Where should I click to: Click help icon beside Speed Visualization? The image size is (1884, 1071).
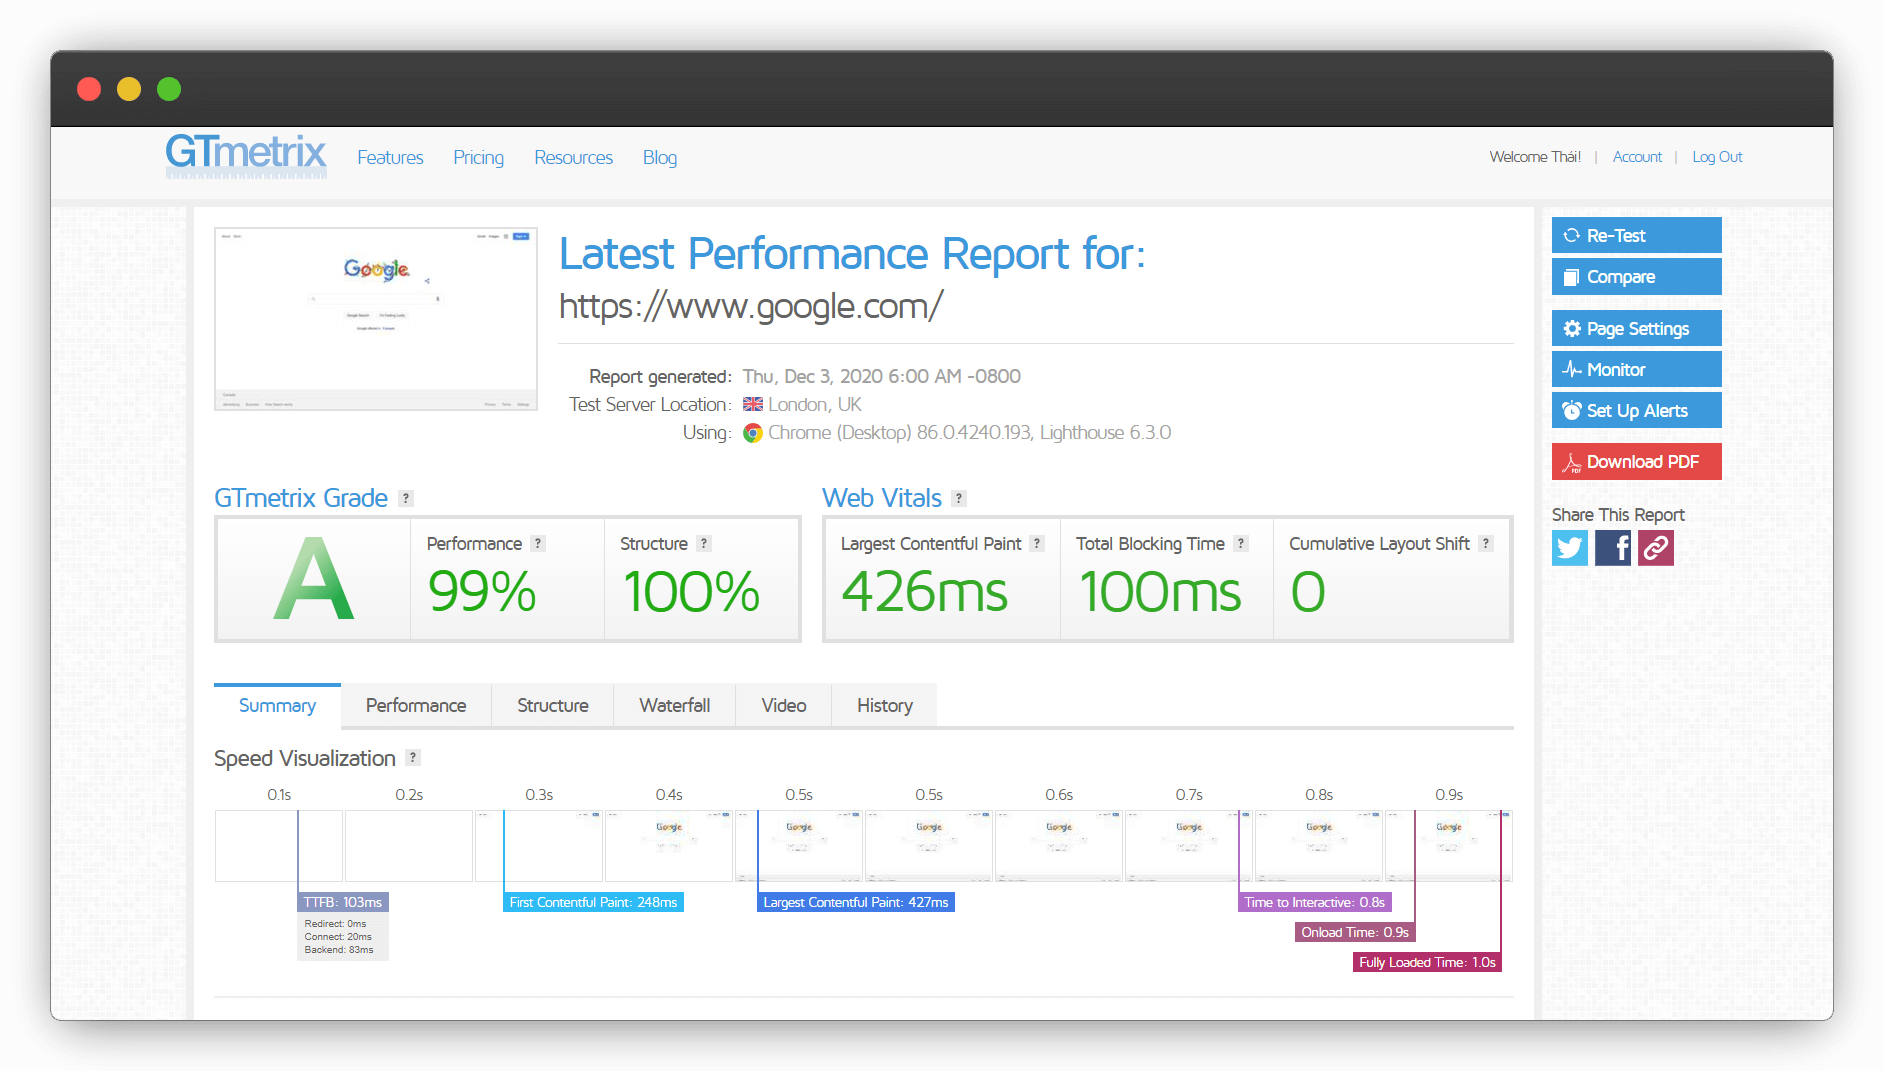point(413,757)
